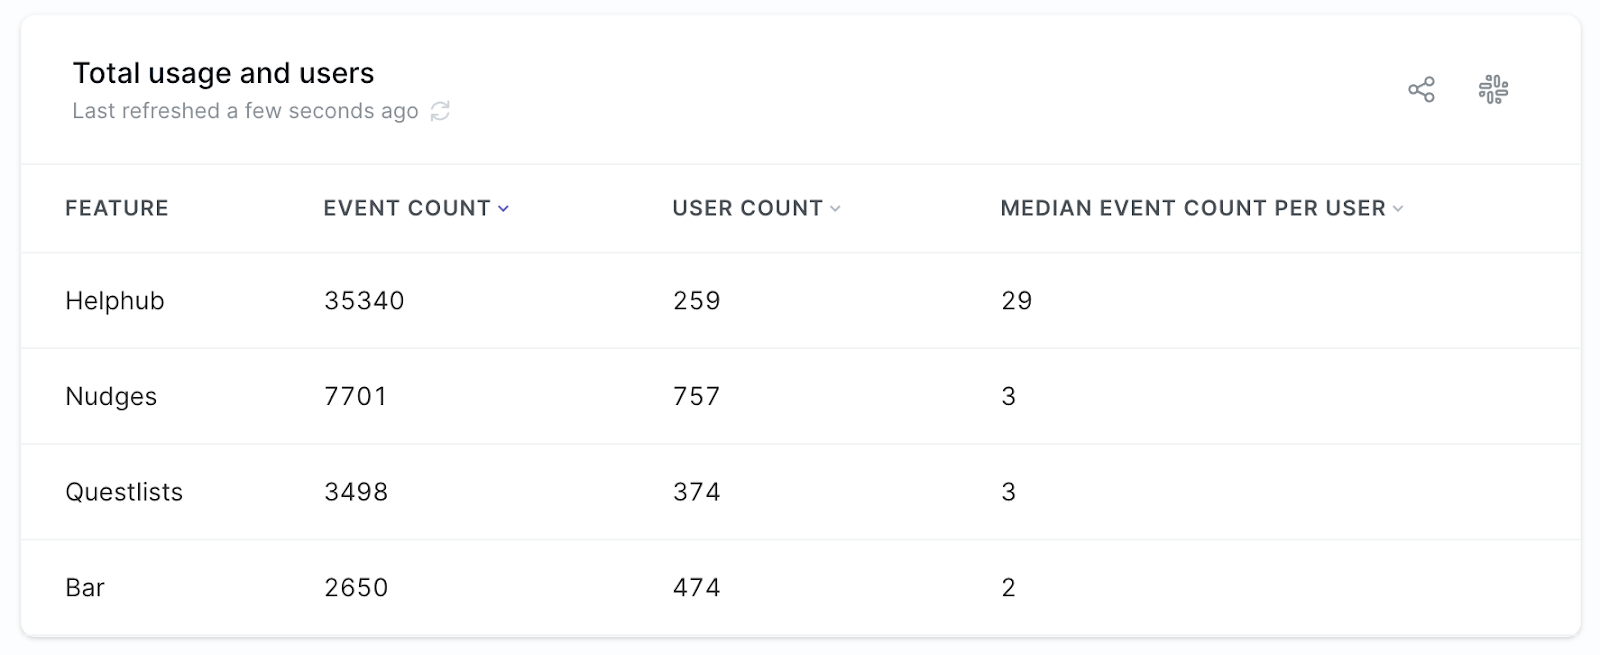Viewport: 1600px width, 655px height.
Task: Click the Slack integration icon
Action: coord(1493,90)
